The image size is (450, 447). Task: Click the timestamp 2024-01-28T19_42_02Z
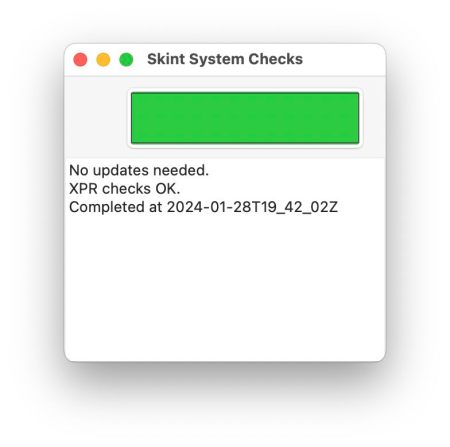click(x=252, y=207)
